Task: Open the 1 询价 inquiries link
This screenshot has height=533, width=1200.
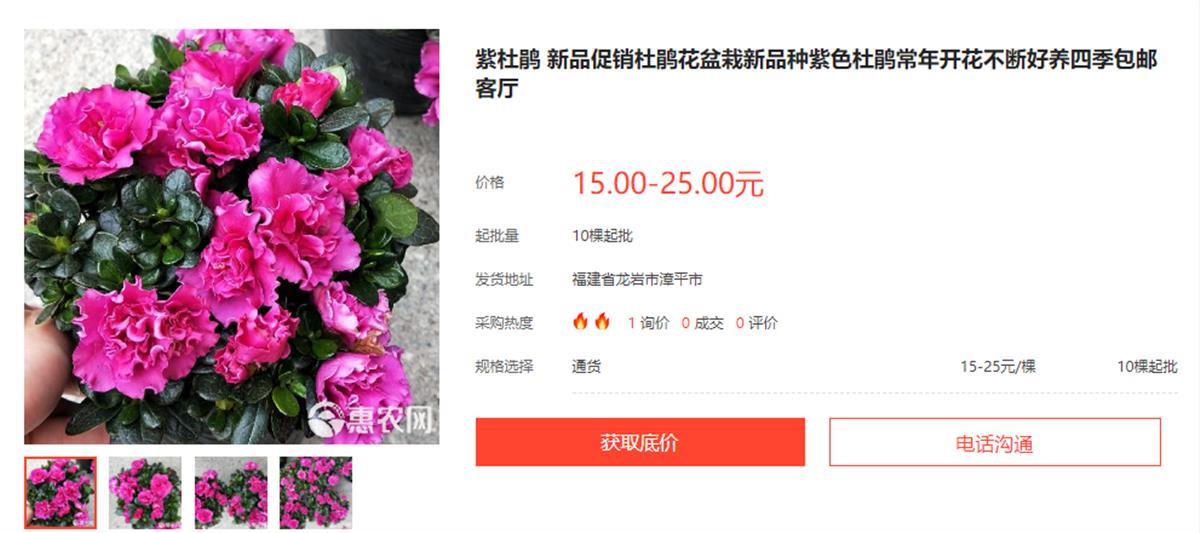Action: 648,323
